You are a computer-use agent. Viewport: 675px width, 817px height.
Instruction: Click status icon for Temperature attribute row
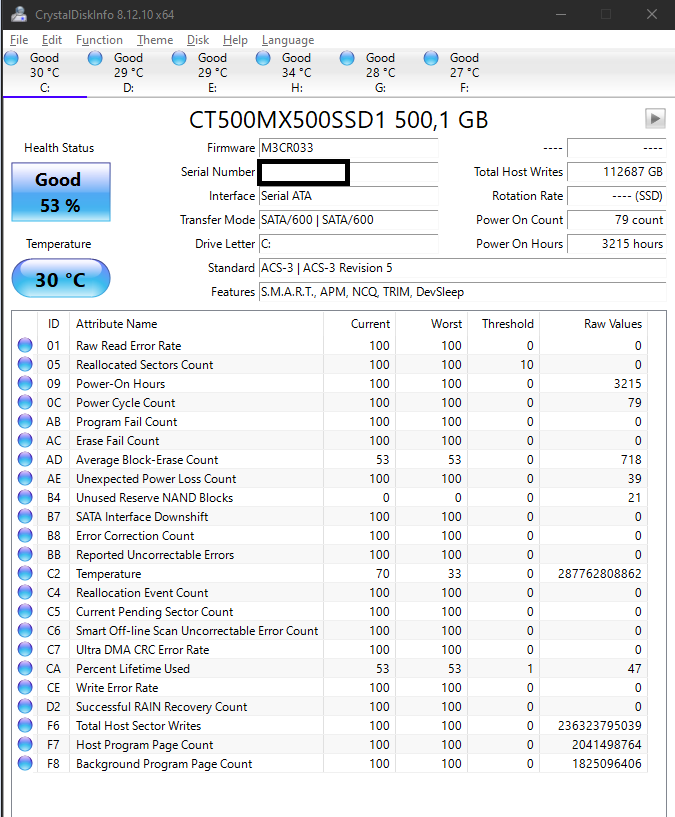[x=25, y=573]
